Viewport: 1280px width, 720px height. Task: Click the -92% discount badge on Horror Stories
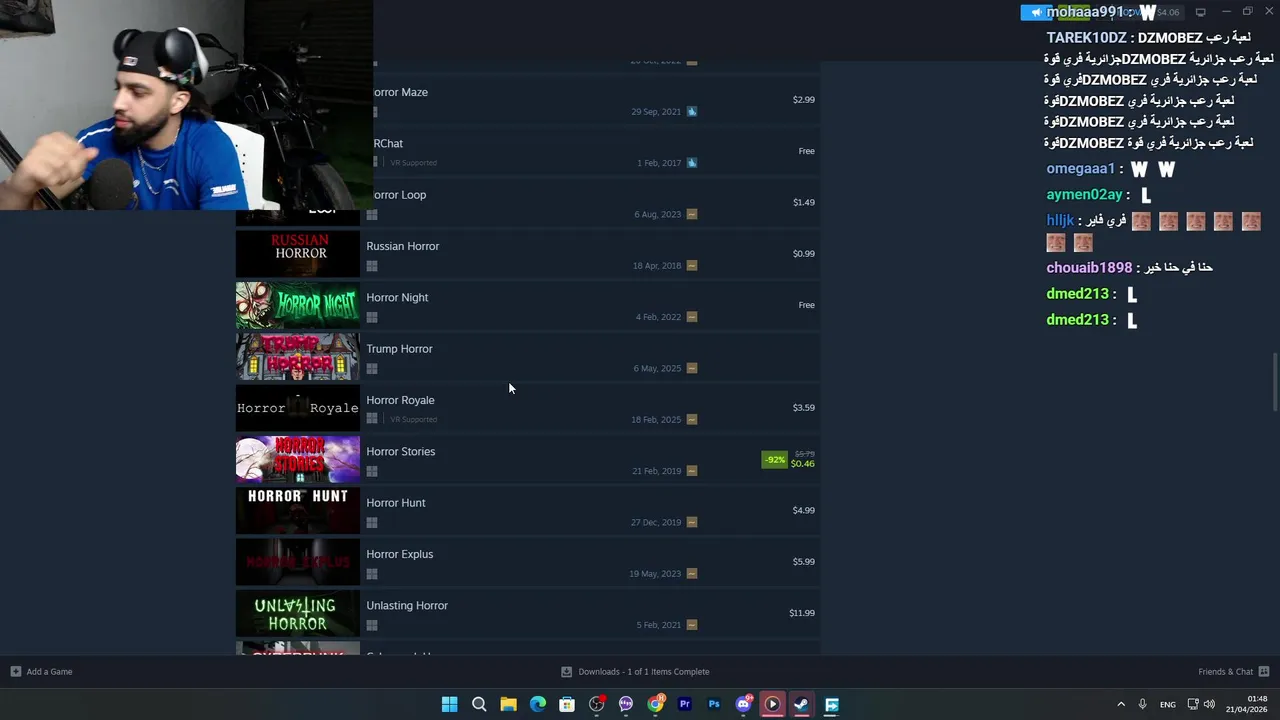click(x=775, y=460)
